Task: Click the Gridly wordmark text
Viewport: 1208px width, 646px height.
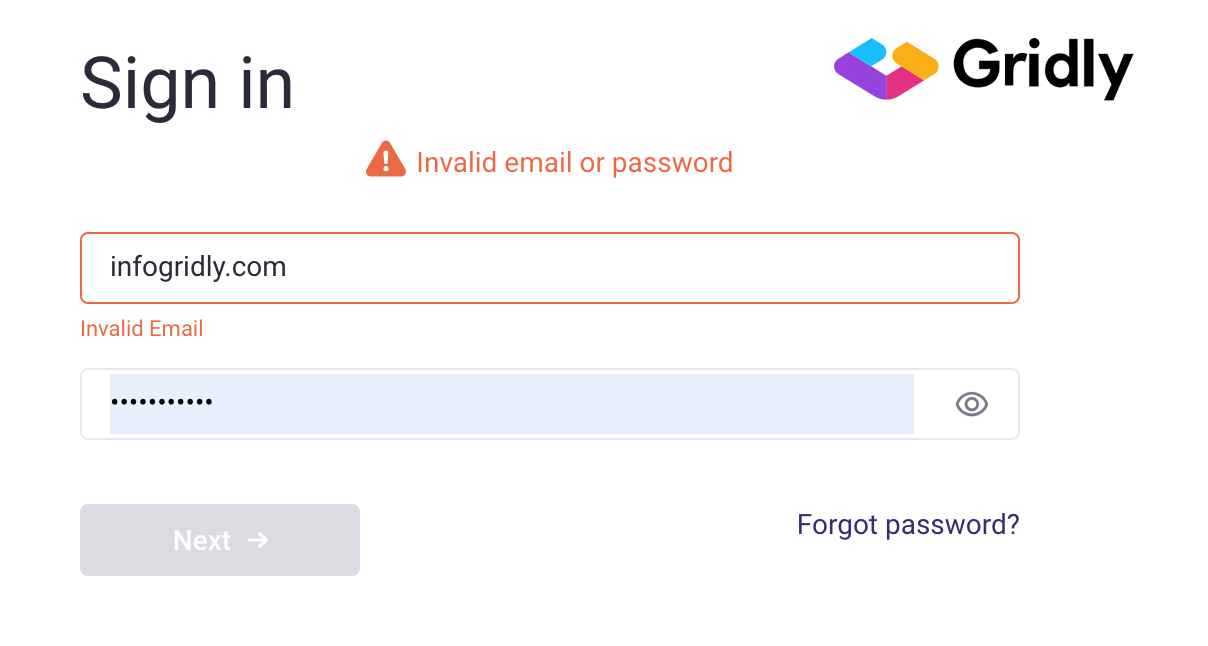Action: pos(1042,68)
